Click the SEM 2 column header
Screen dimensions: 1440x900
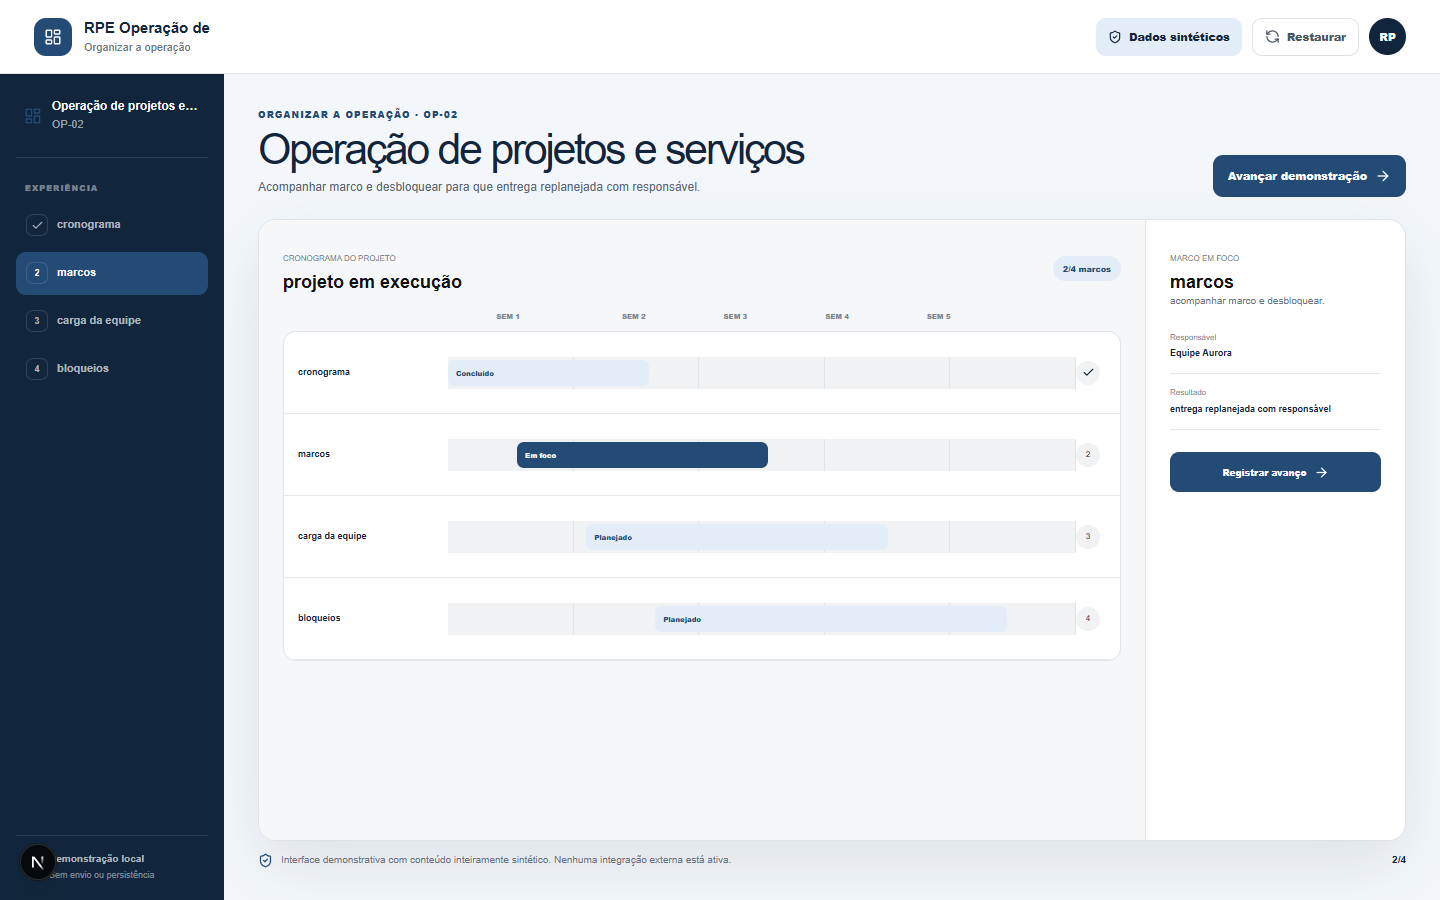[x=634, y=316]
